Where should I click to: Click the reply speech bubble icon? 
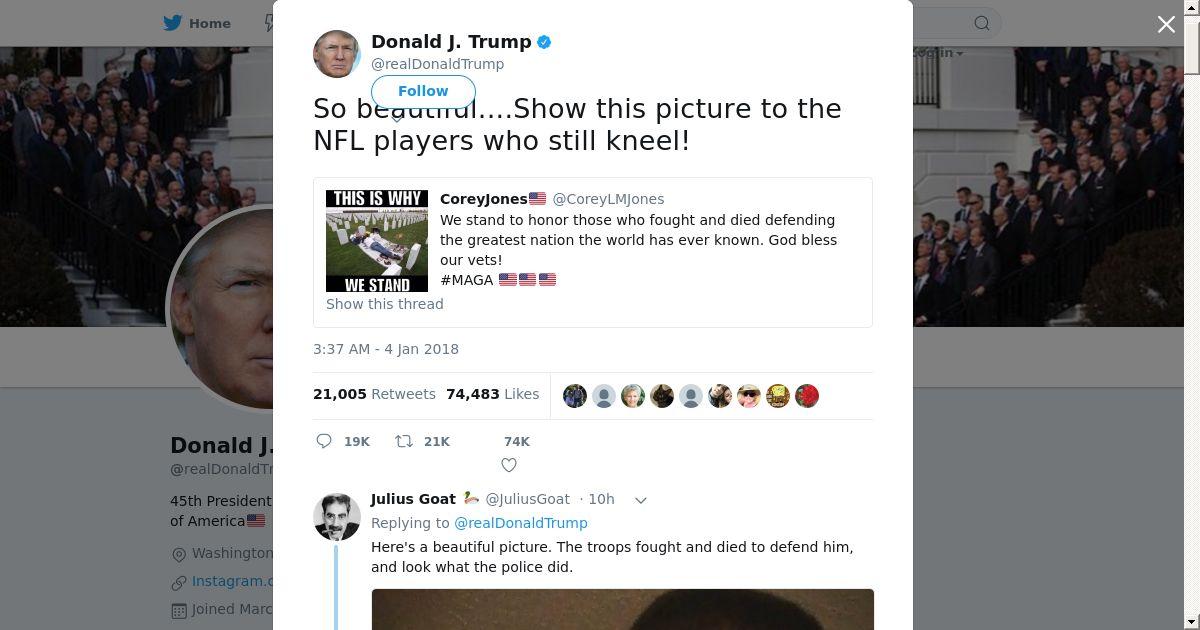point(324,441)
